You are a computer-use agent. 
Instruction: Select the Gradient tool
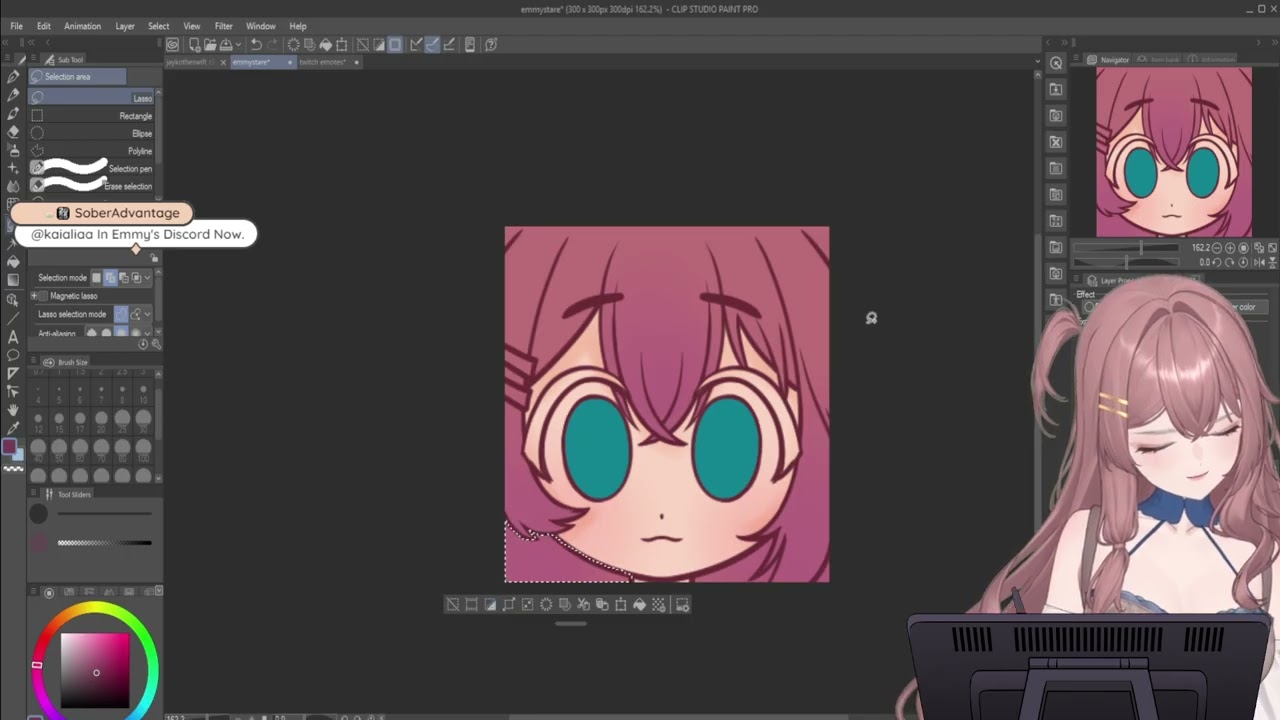point(13,280)
